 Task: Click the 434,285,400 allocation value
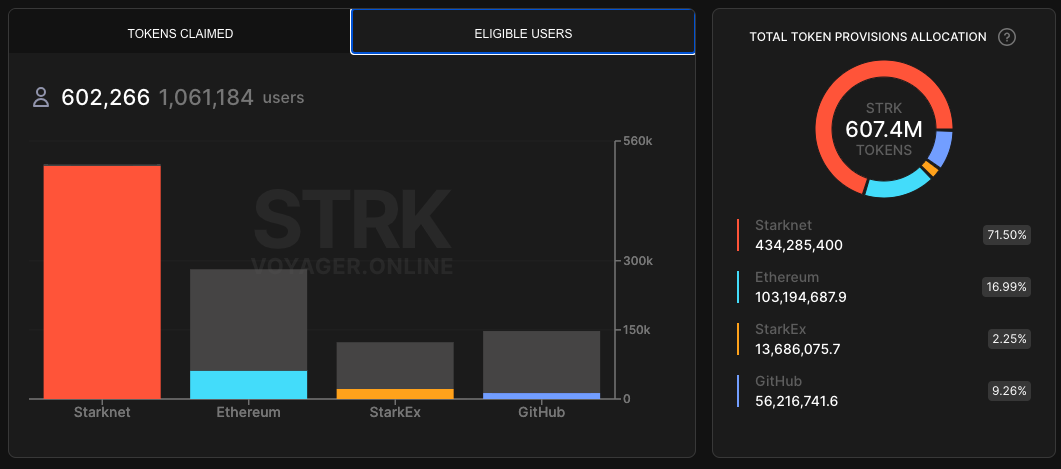799,245
